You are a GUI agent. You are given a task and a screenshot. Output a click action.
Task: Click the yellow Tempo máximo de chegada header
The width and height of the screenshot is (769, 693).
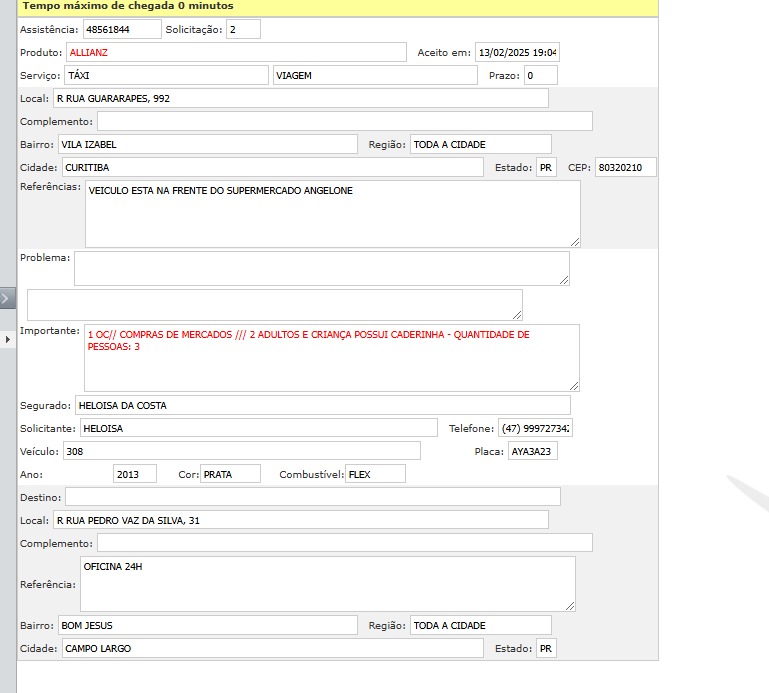click(338, 7)
